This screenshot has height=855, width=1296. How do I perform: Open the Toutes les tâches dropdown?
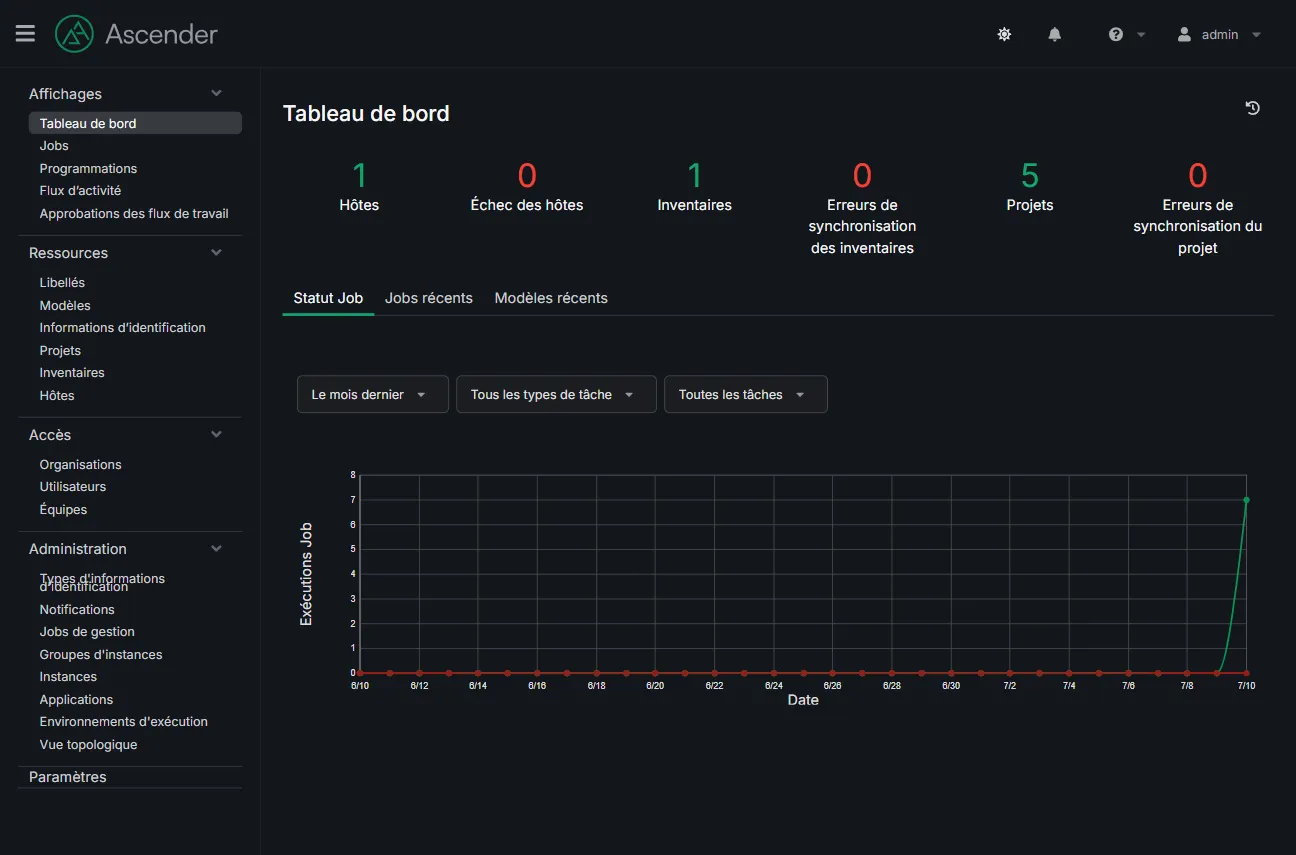tap(746, 394)
